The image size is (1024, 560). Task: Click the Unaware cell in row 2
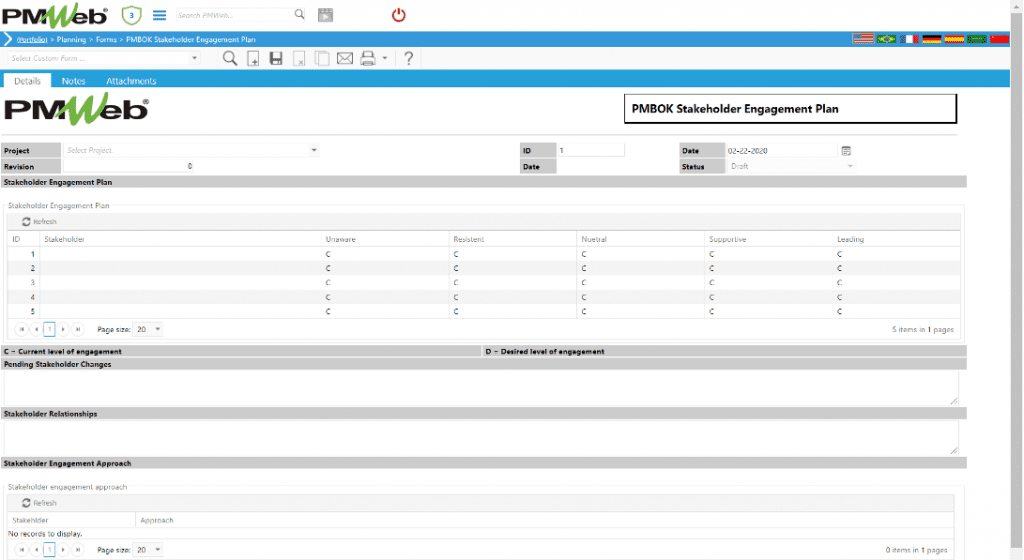click(x=385, y=268)
